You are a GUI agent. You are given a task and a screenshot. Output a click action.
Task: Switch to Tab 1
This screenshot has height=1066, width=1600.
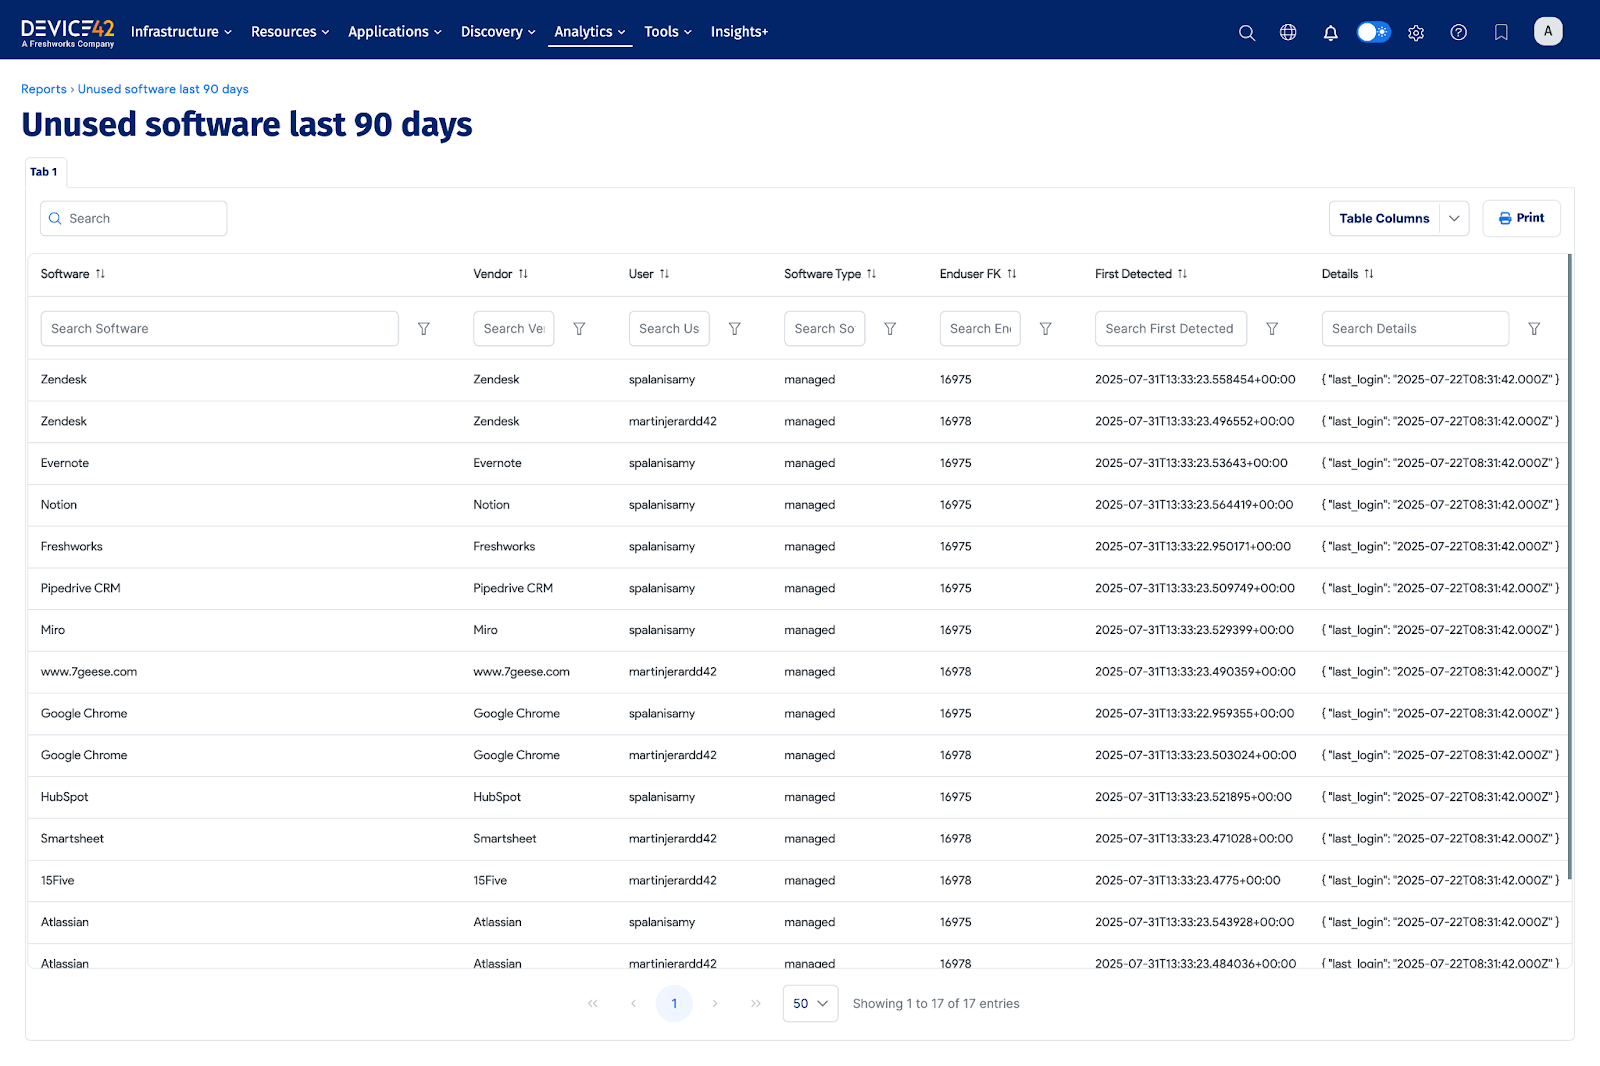pyautogui.click(x=44, y=171)
